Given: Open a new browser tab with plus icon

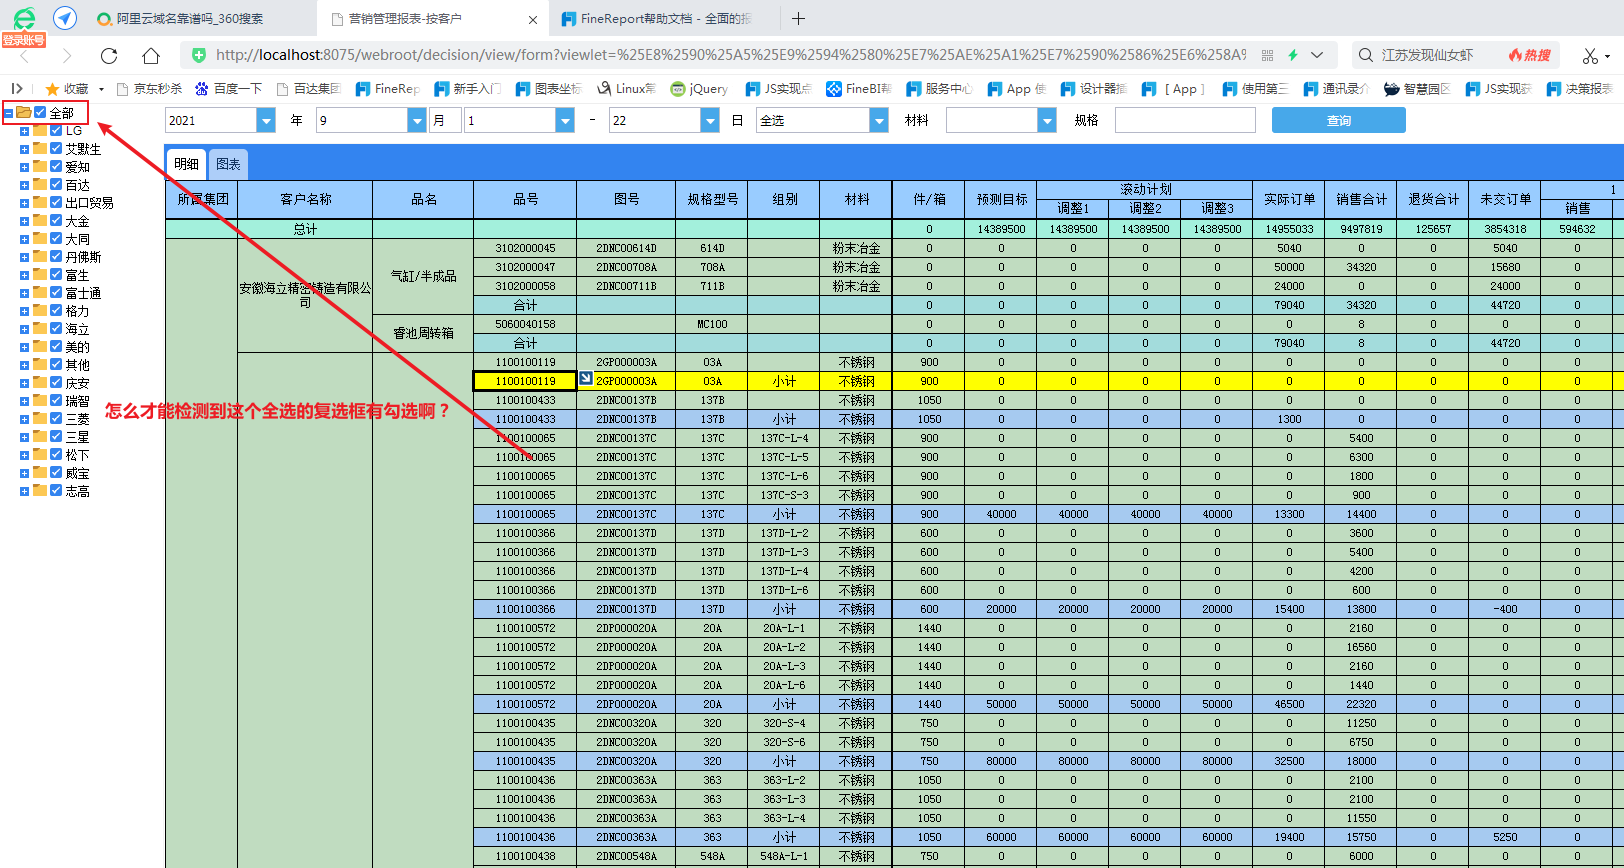Looking at the screenshot, I should [x=798, y=19].
